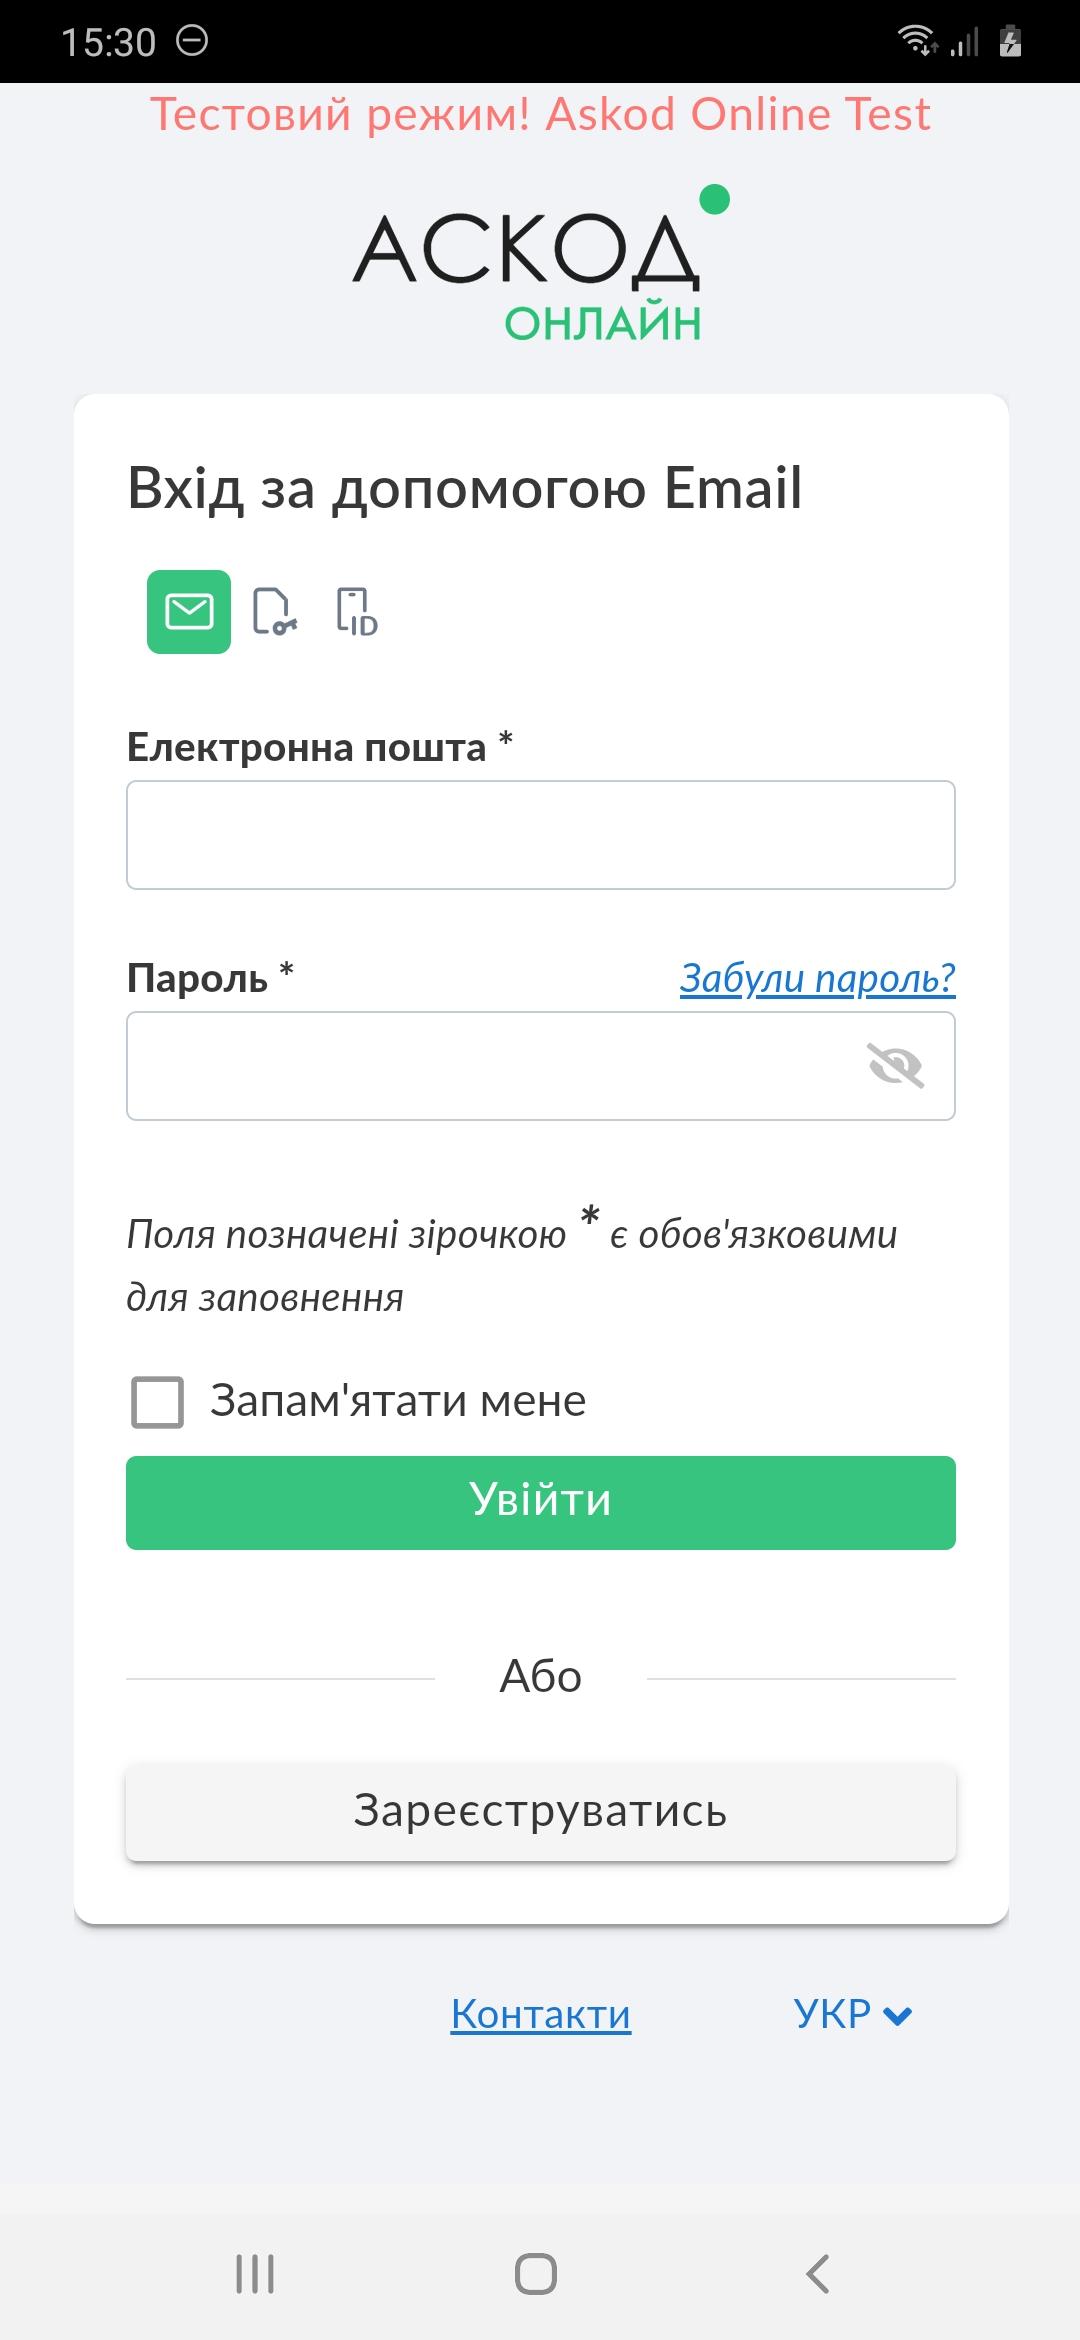Tap the Android home button
The image size is (1080, 2340).
(x=536, y=2273)
